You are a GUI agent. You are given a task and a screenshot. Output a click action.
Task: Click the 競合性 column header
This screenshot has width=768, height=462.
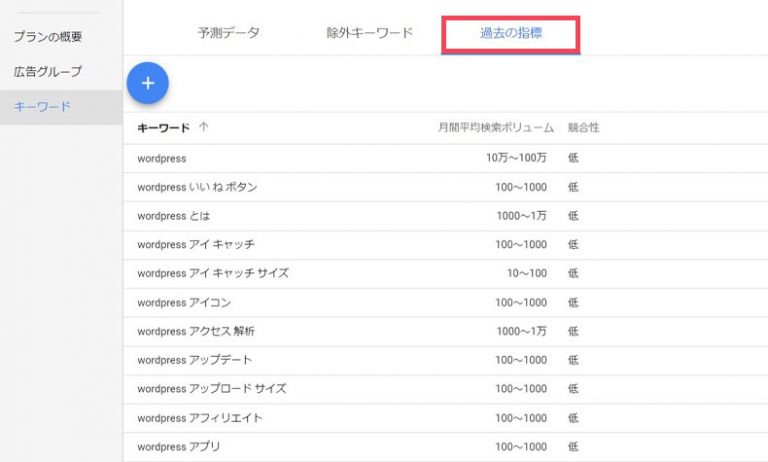click(x=583, y=128)
